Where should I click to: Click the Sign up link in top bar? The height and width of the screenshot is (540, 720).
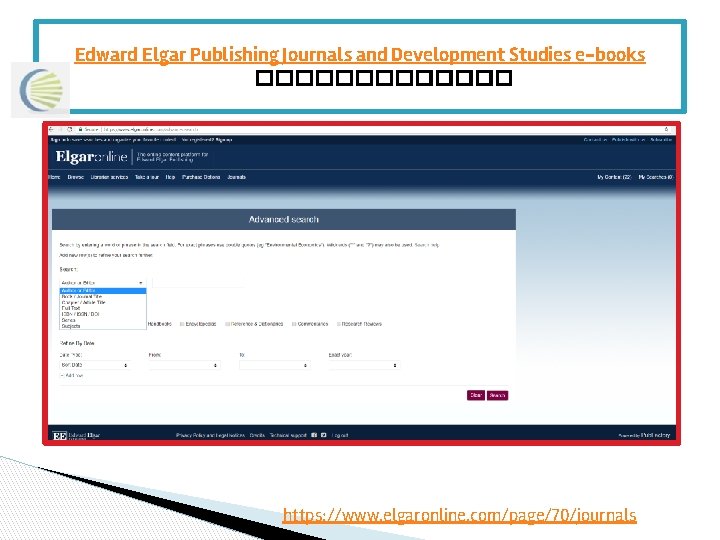(224, 140)
